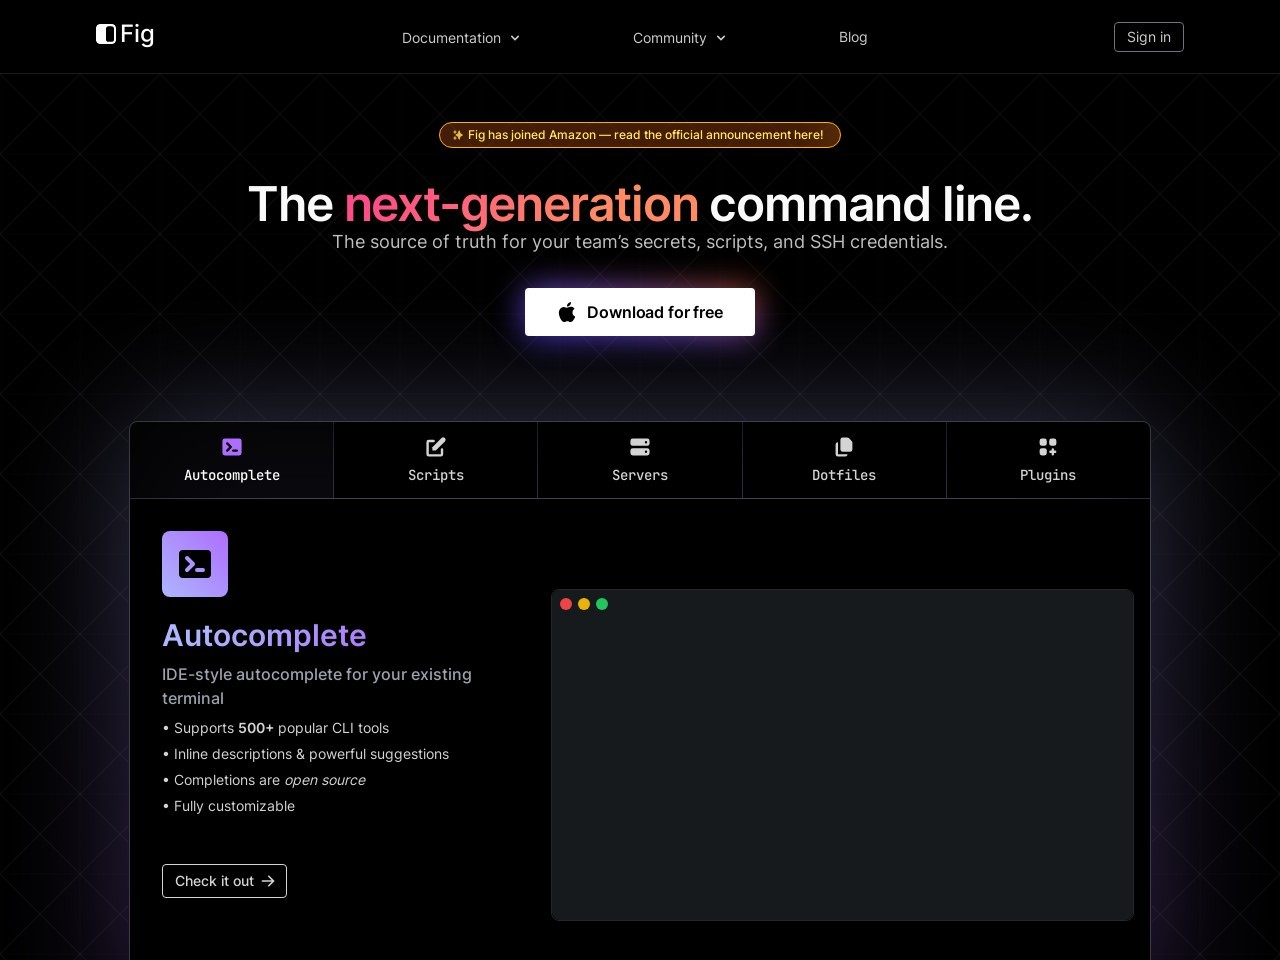Click the Plugins grid-plus icon

point(1048,447)
